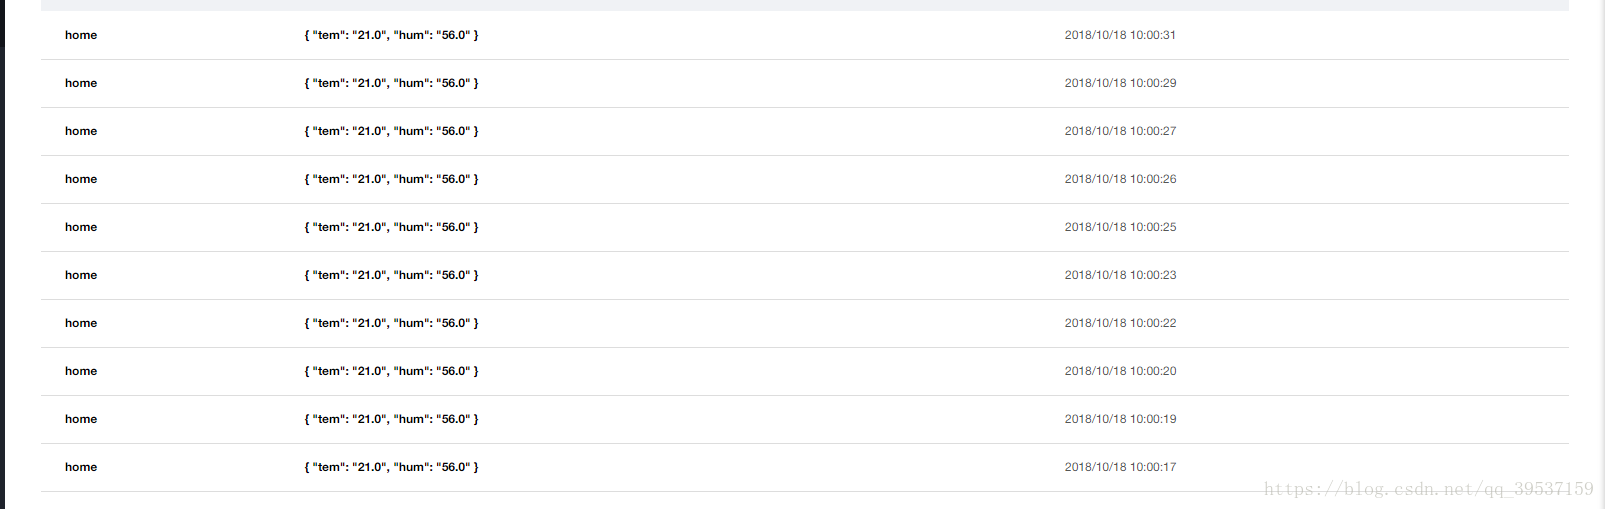Image resolution: width=1605 pixels, height=509 pixels.
Task: Select the row timestamped 2018/10/18 10:00:19
Action: click(x=804, y=419)
